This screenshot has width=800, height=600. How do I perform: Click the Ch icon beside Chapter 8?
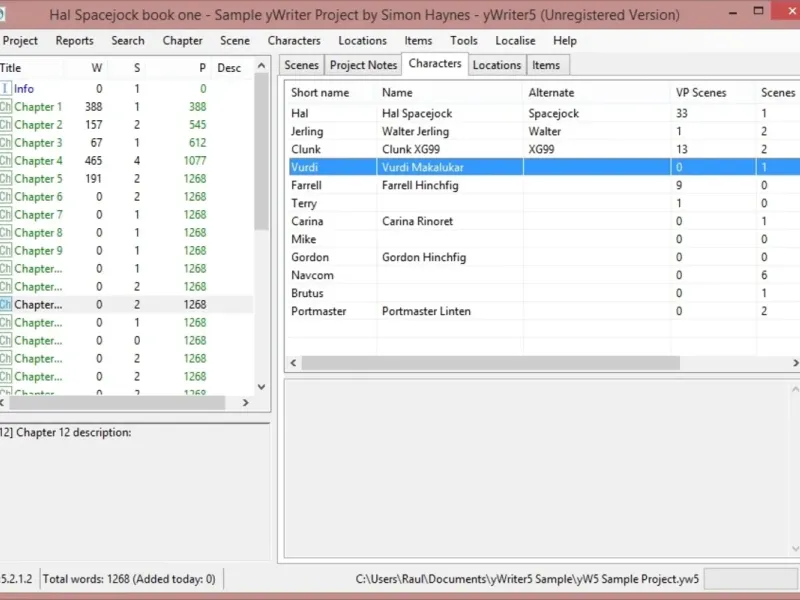[5, 233]
